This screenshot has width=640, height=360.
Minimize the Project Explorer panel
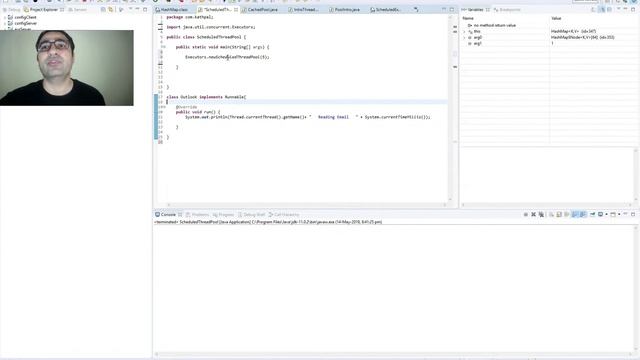pyautogui.click(x=138, y=9)
